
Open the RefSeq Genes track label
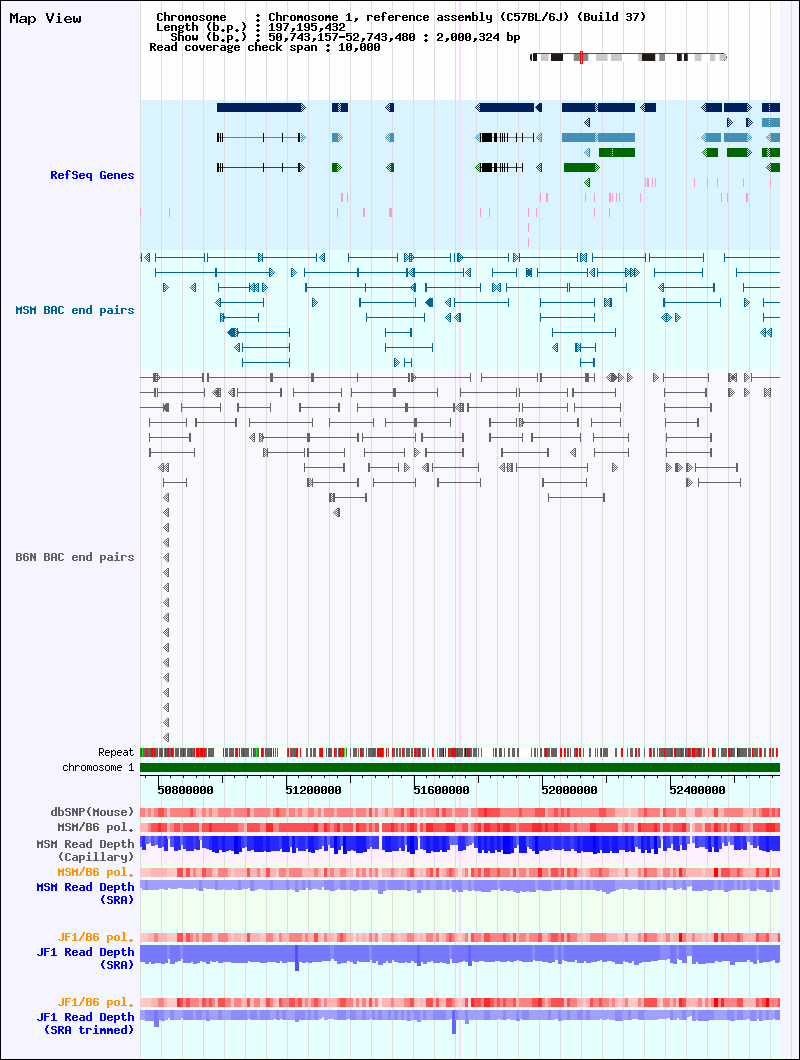(x=92, y=175)
